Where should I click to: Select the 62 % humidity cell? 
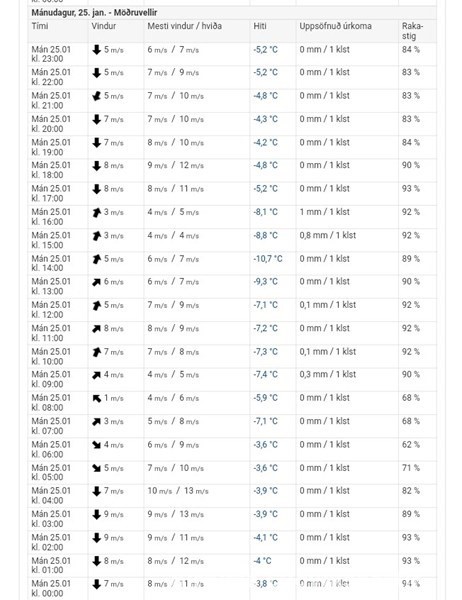pyautogui.click(x=411, y=445)
